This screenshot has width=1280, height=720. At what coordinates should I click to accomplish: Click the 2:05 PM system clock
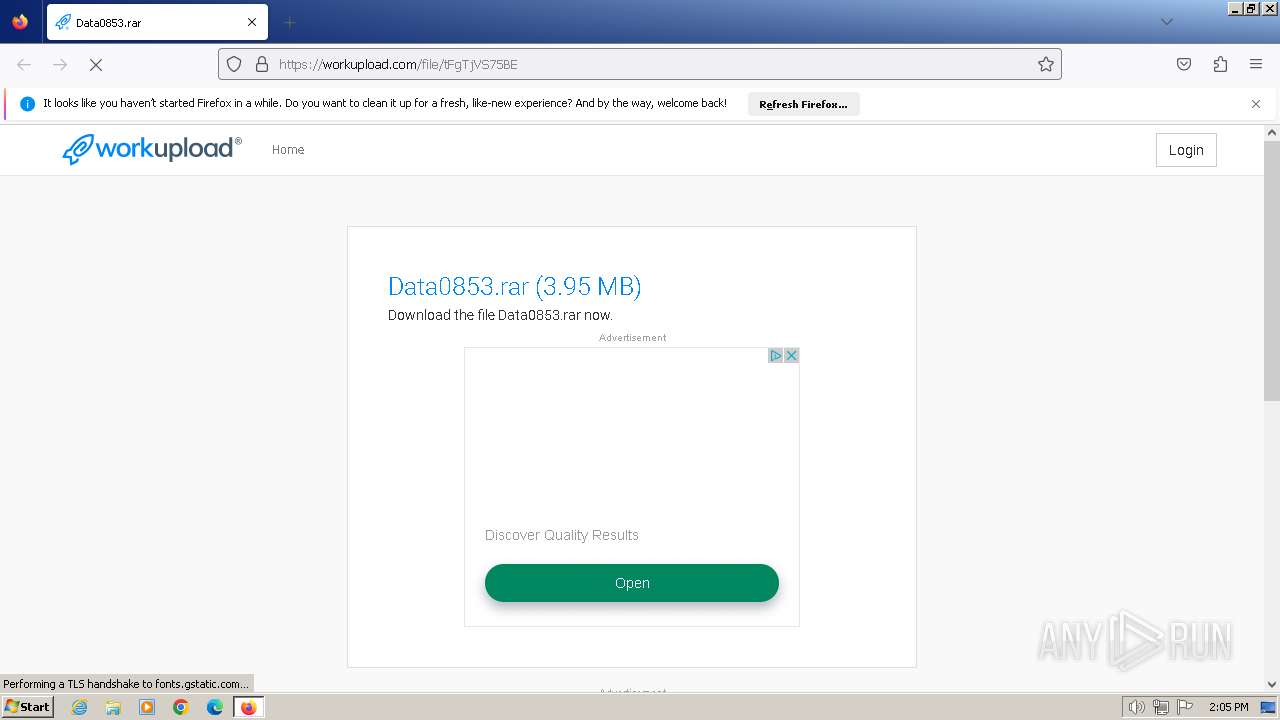(x=1228, y=707)
